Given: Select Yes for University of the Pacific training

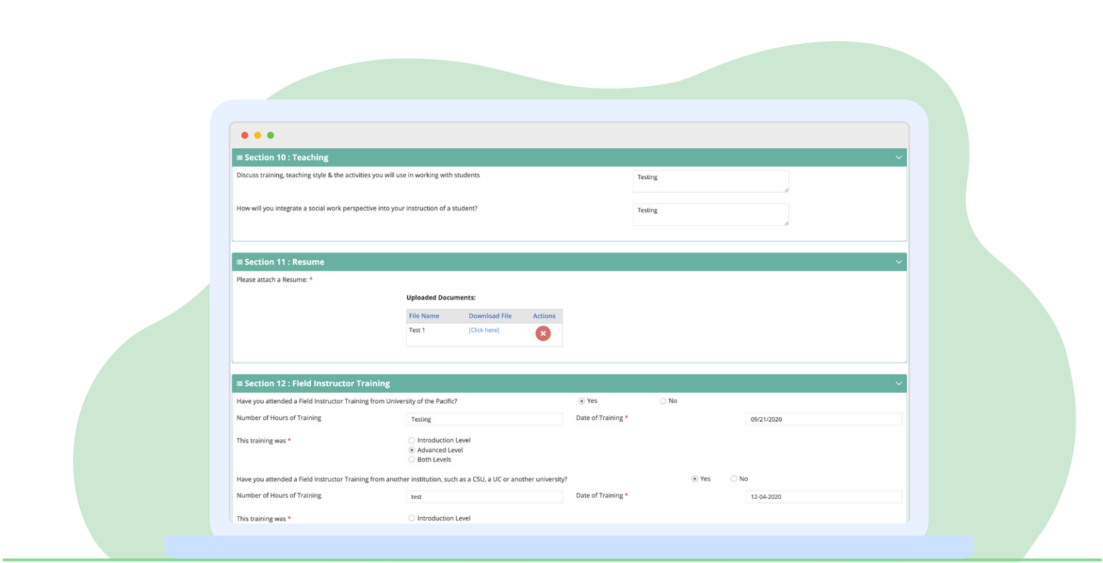Looking at the screenshot, I should 582,401.
